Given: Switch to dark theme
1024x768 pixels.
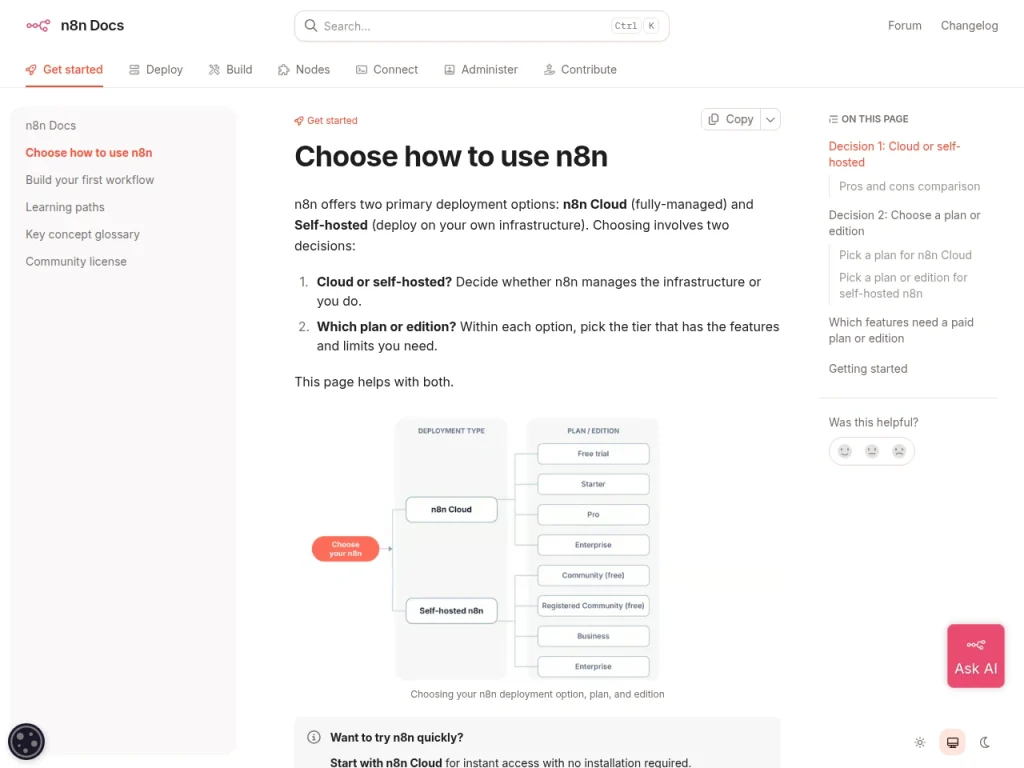Looking at the screenshot, I should point(985,742).
